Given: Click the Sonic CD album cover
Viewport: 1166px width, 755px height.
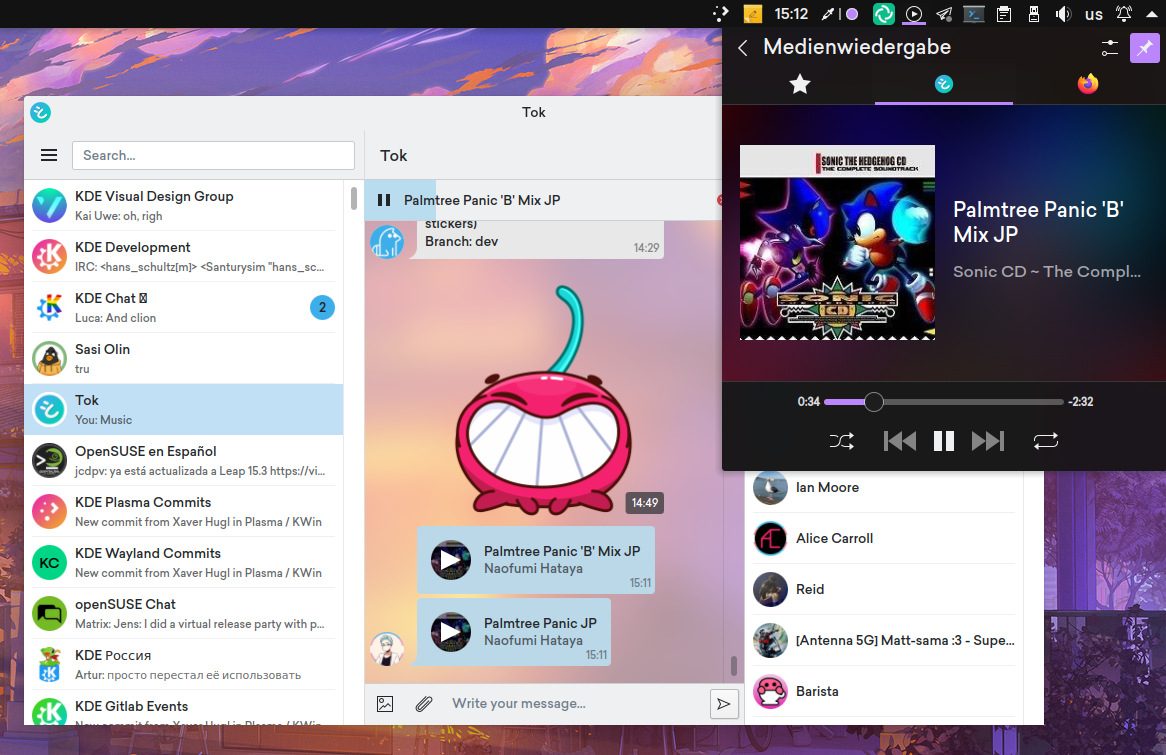Looking at the screenshot, I should pyautogui.click(x=837, y=242).
